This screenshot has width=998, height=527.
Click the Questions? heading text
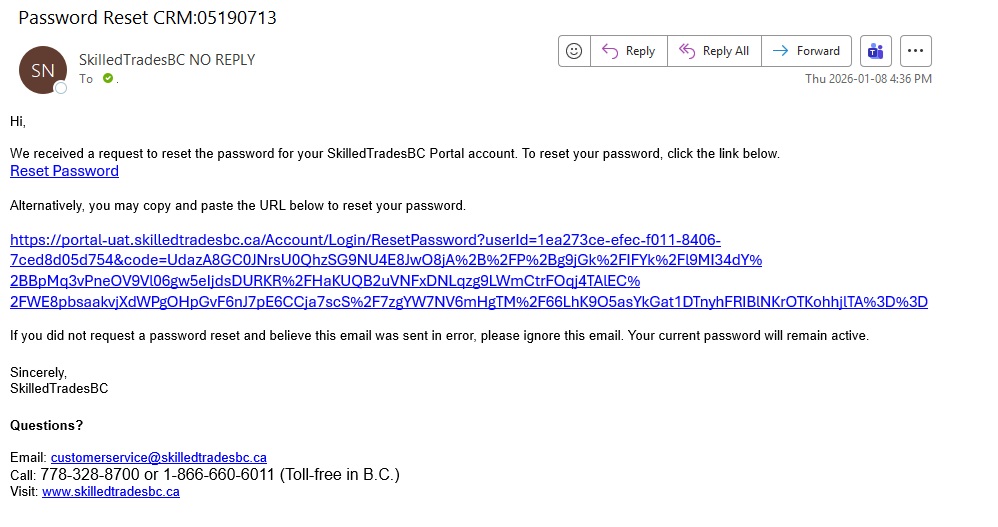(46, 425)
